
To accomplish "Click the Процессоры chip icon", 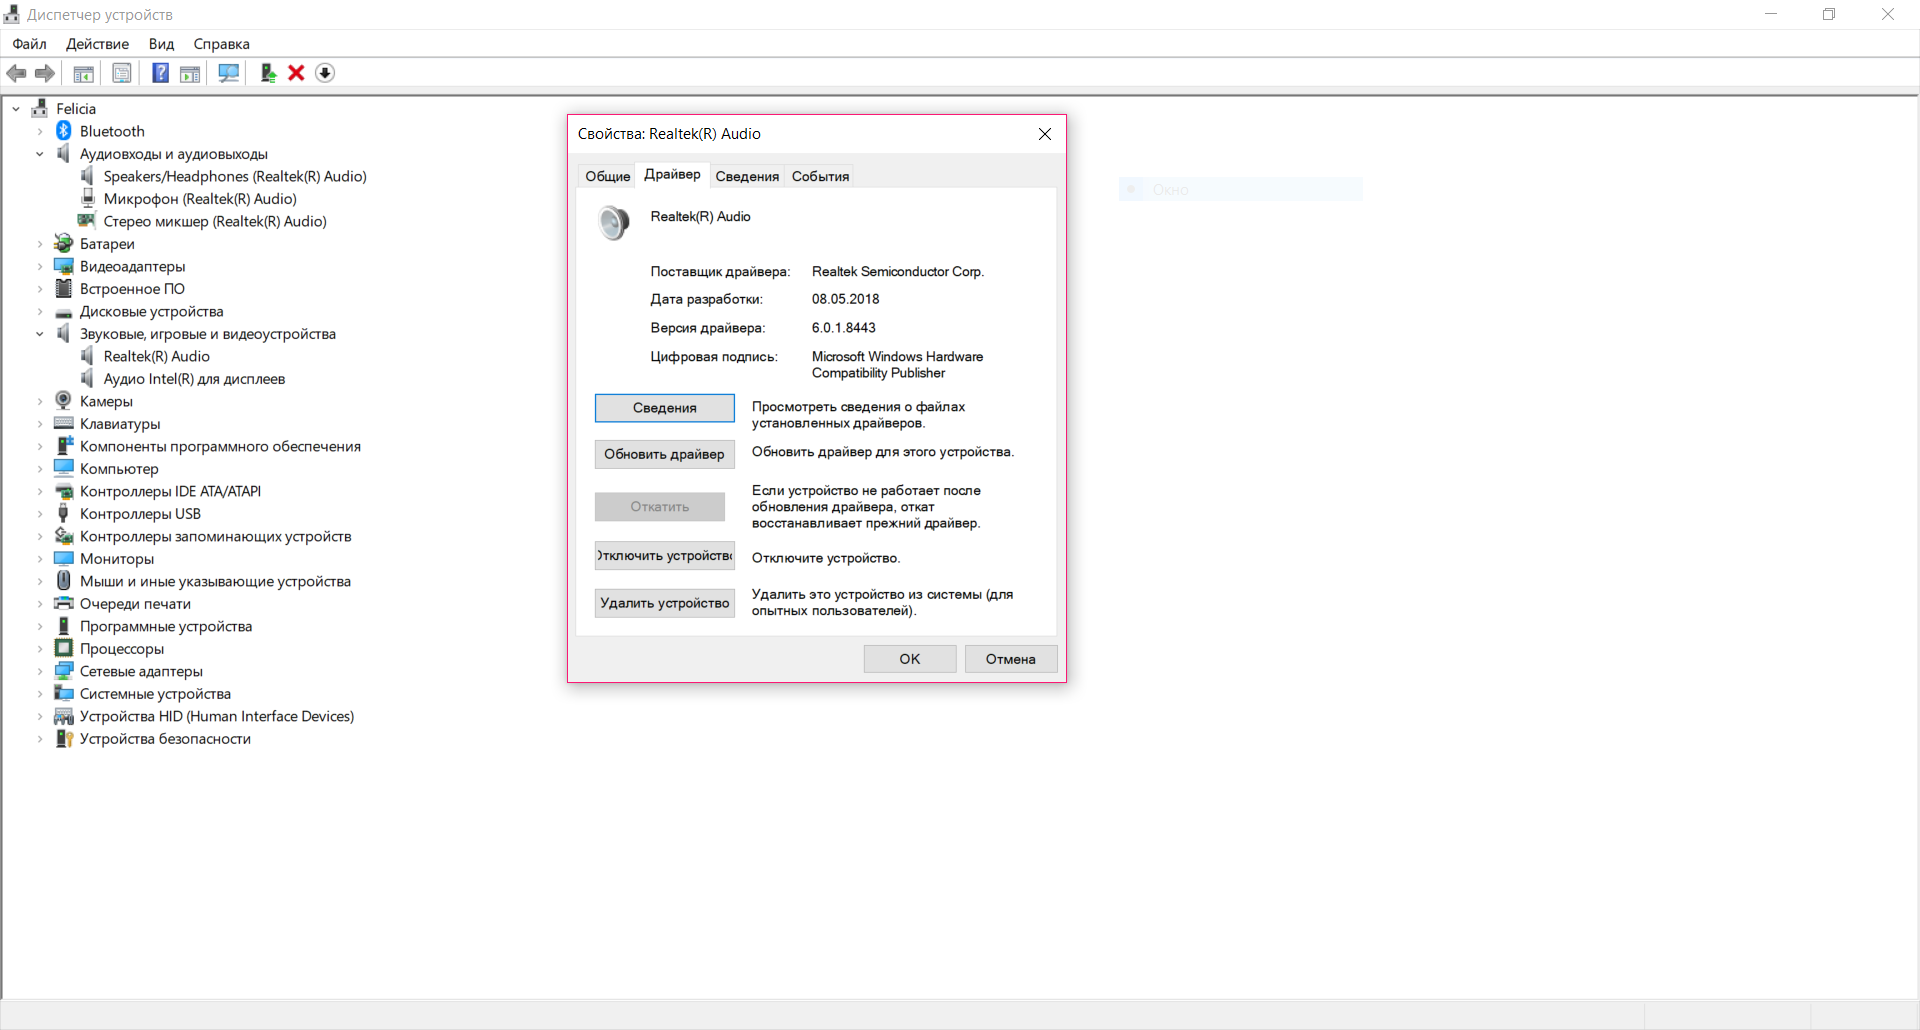I will pos(64,648).
